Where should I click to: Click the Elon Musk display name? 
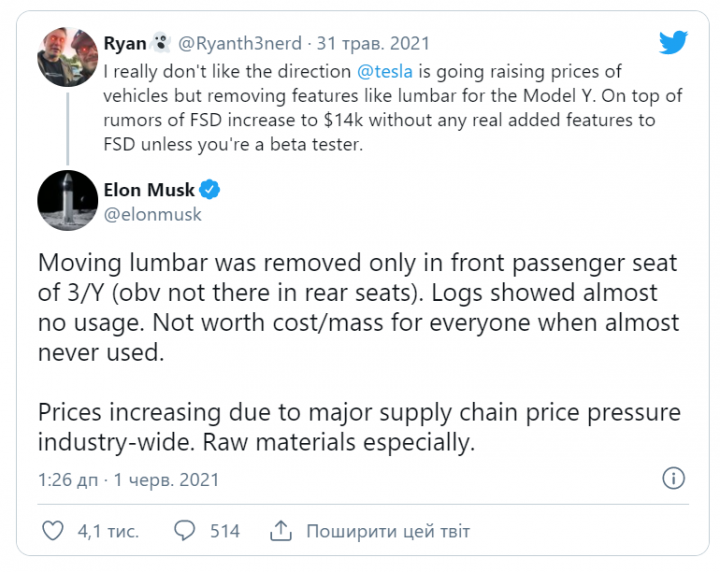pos(149,190)
